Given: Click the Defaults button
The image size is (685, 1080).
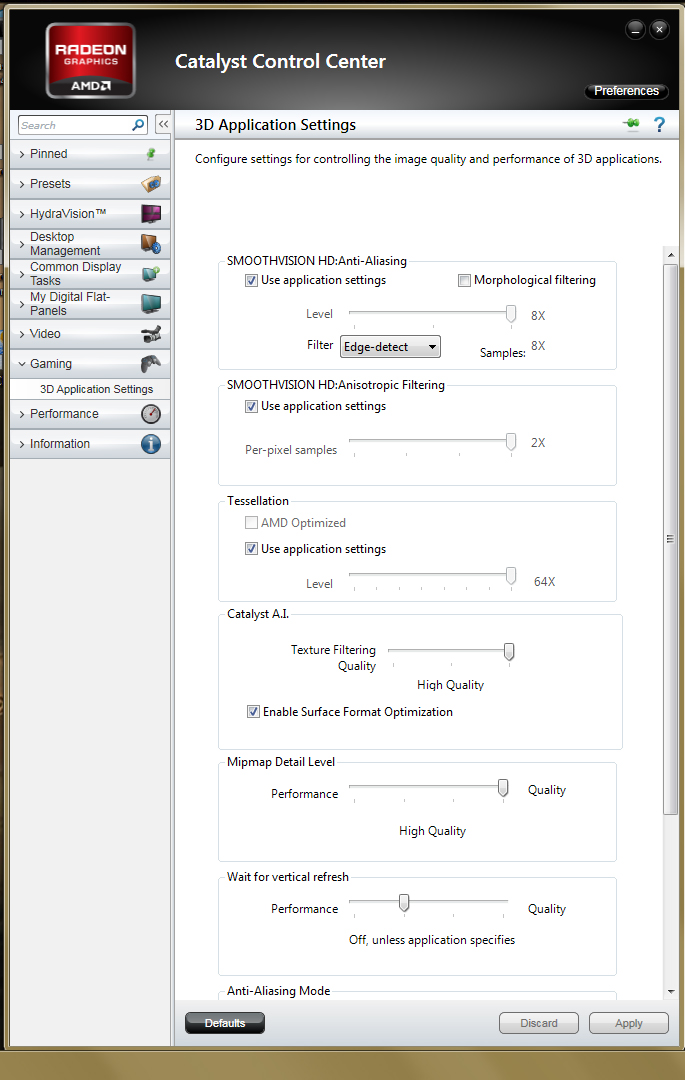Looking at the screenshot, I should [225, 1023].
